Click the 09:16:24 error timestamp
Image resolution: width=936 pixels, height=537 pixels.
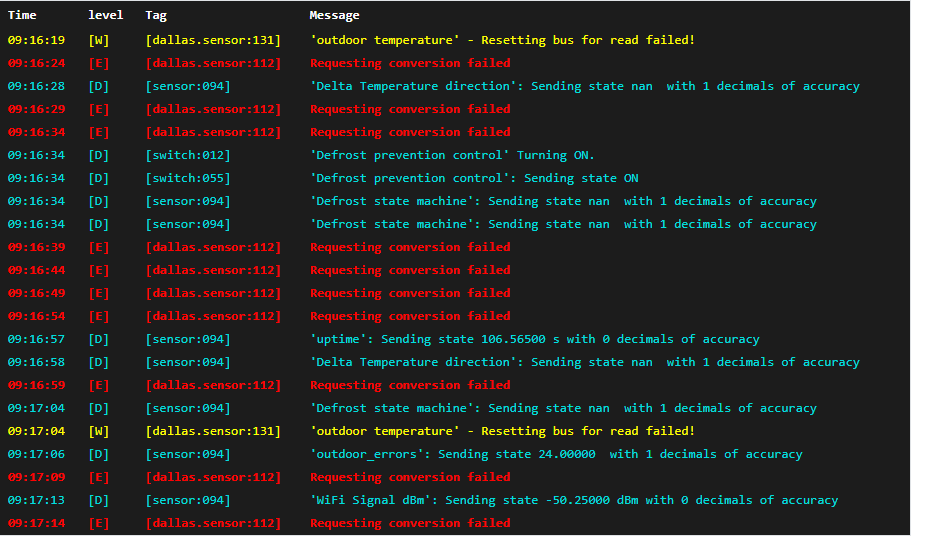point(36,63)
